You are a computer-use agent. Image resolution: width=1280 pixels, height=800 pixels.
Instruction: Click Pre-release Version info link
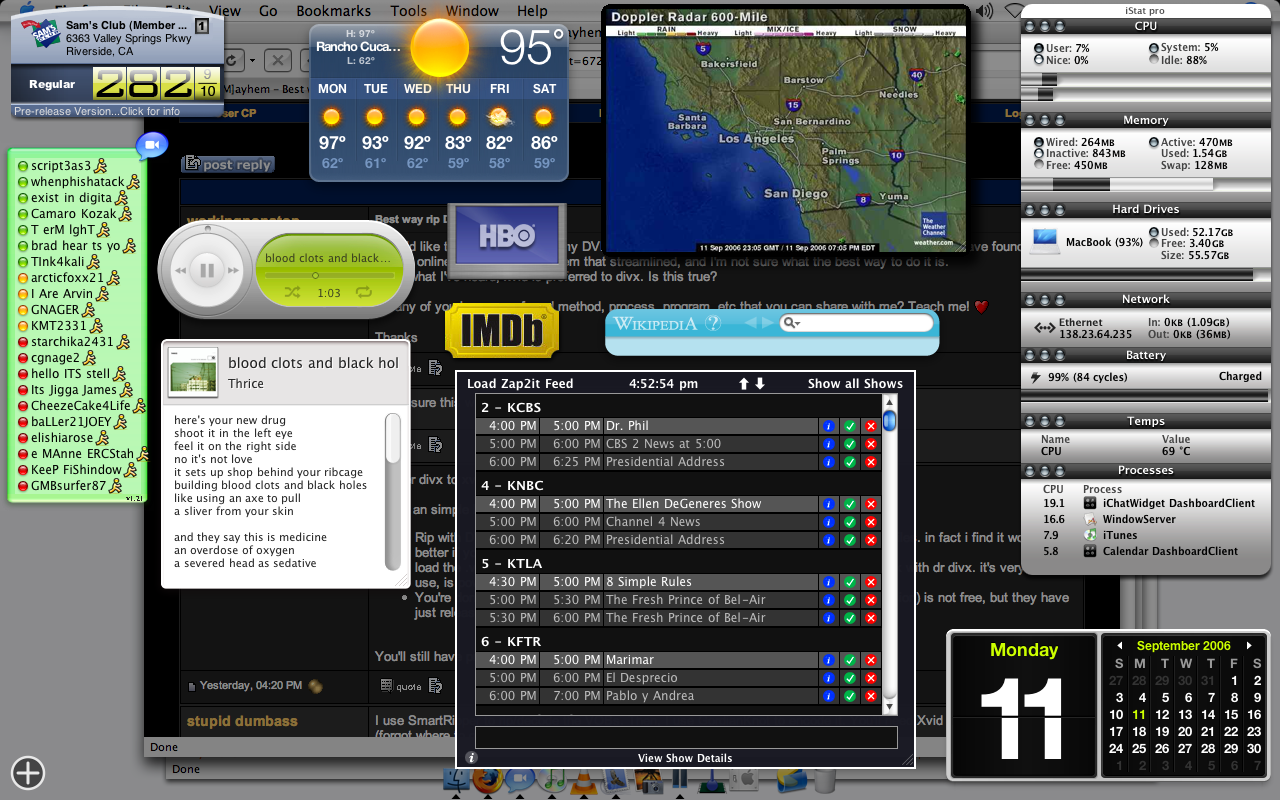[97, 111]
